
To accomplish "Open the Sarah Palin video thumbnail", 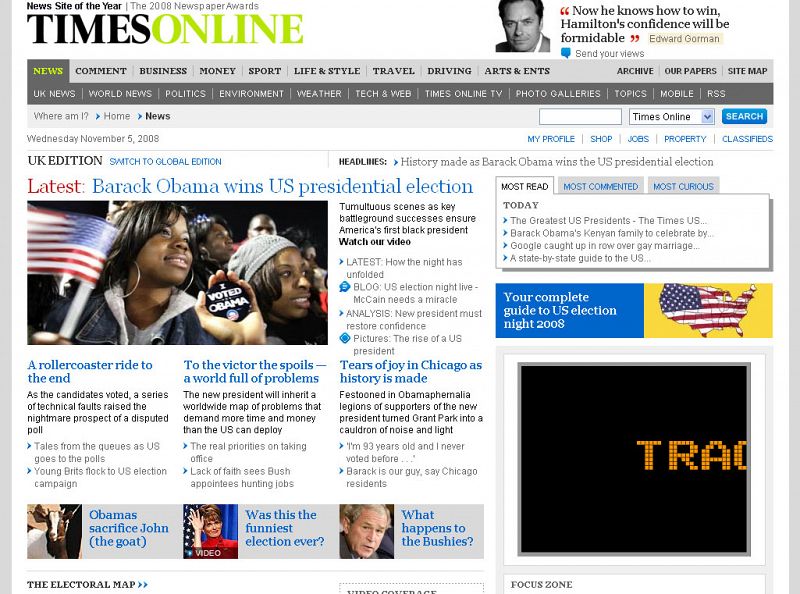I will click(x=210, y=531).
